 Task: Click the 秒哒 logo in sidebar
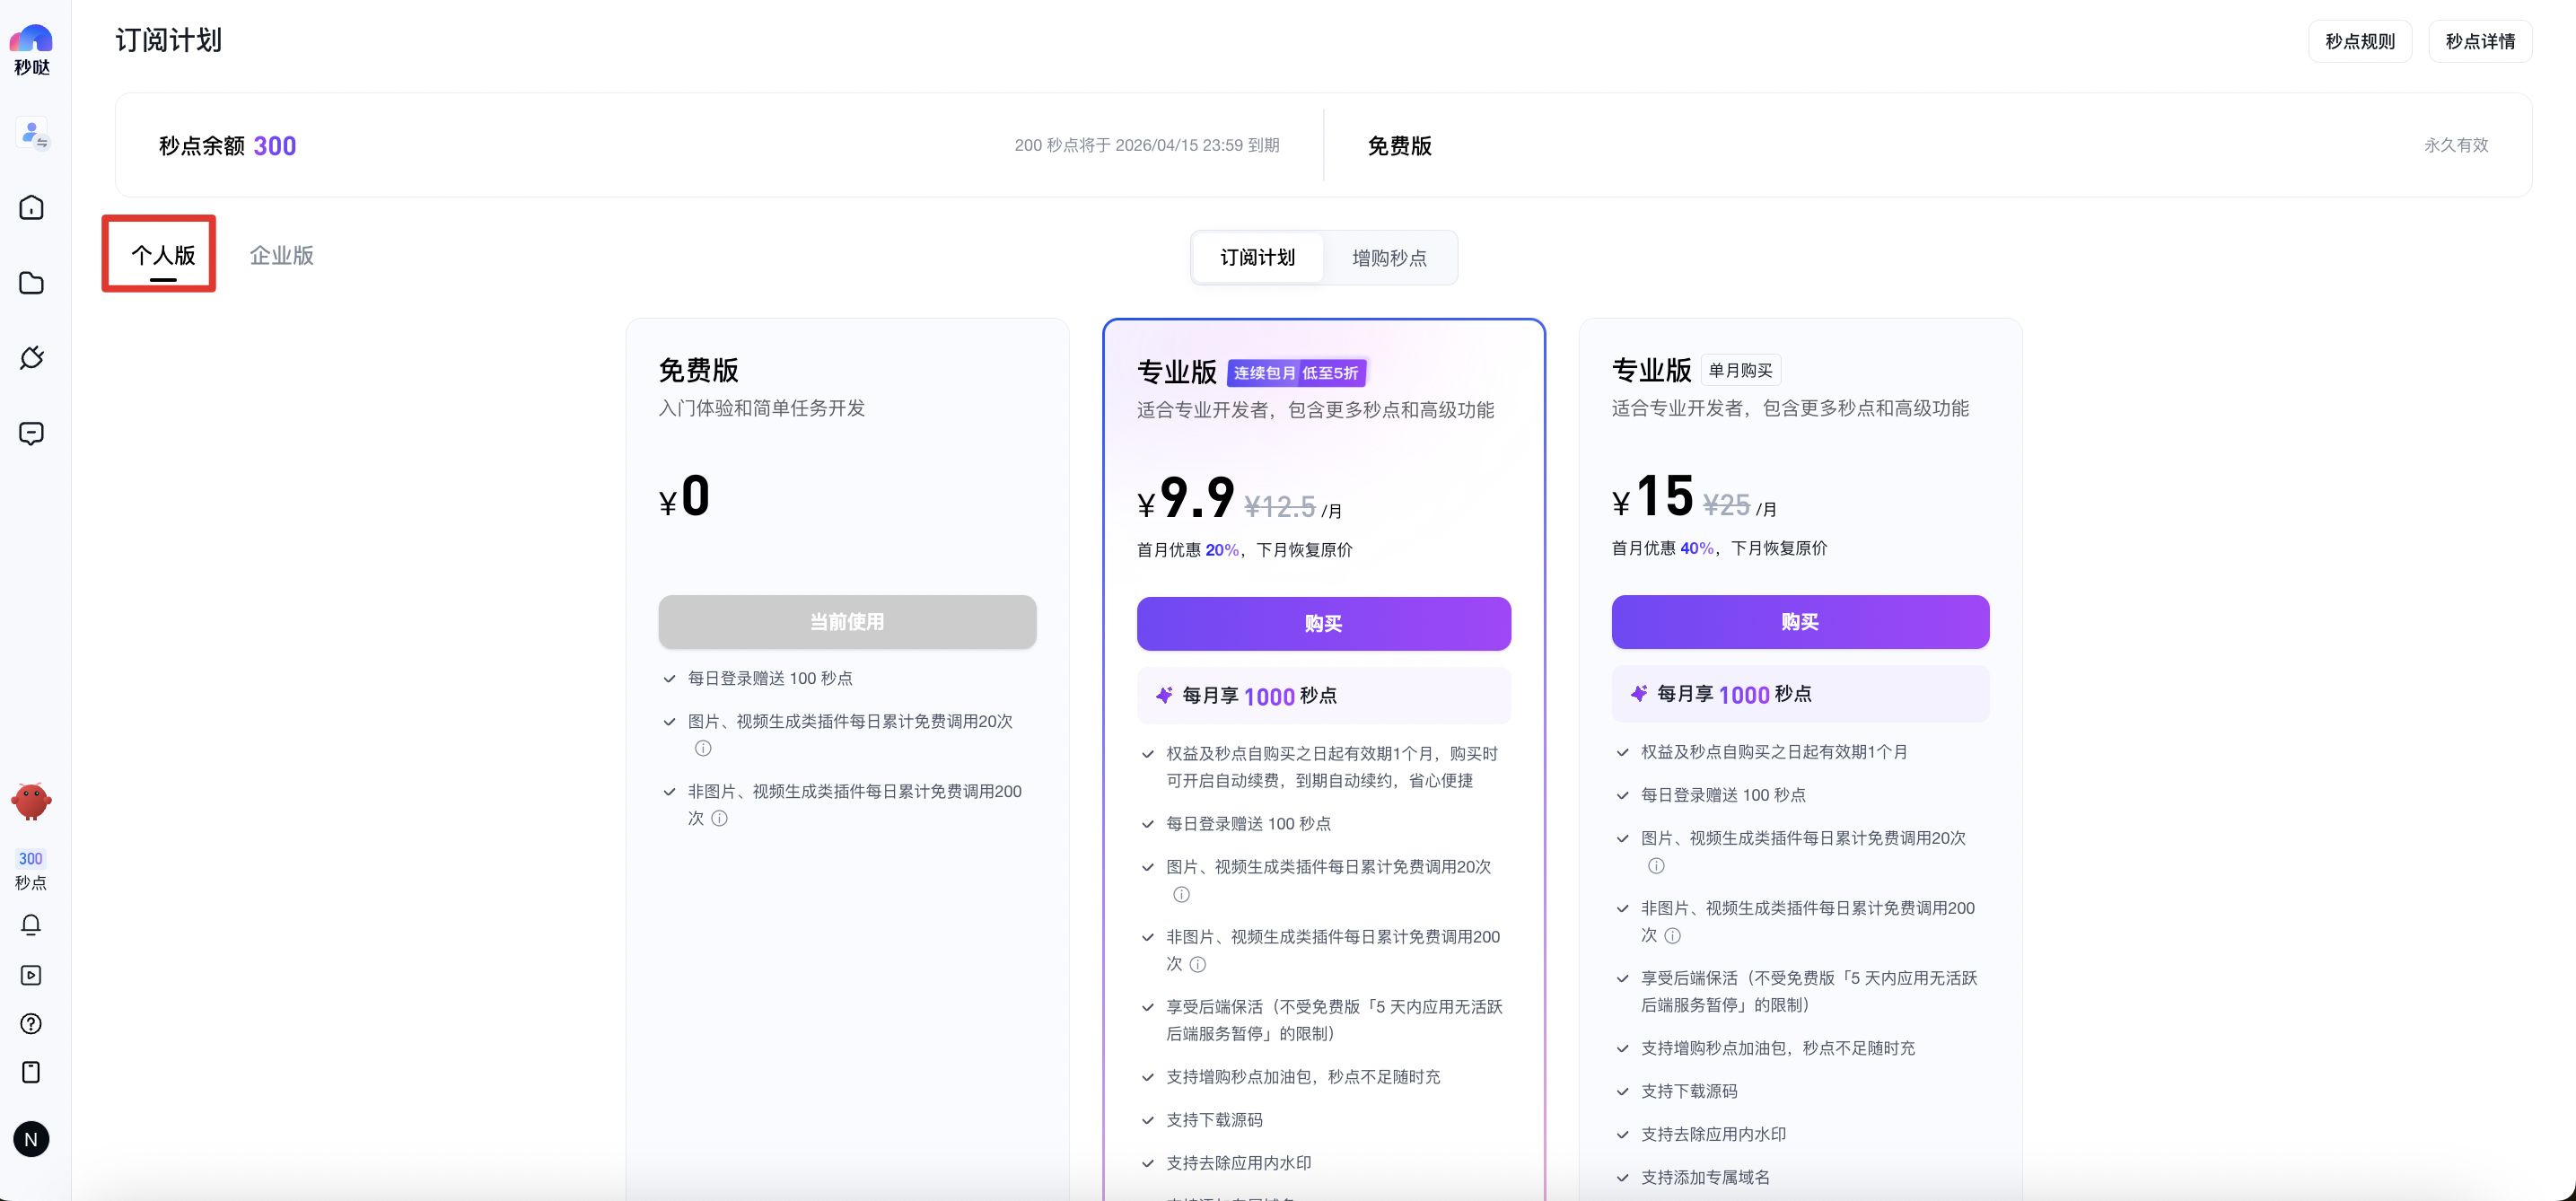point(31,49)
